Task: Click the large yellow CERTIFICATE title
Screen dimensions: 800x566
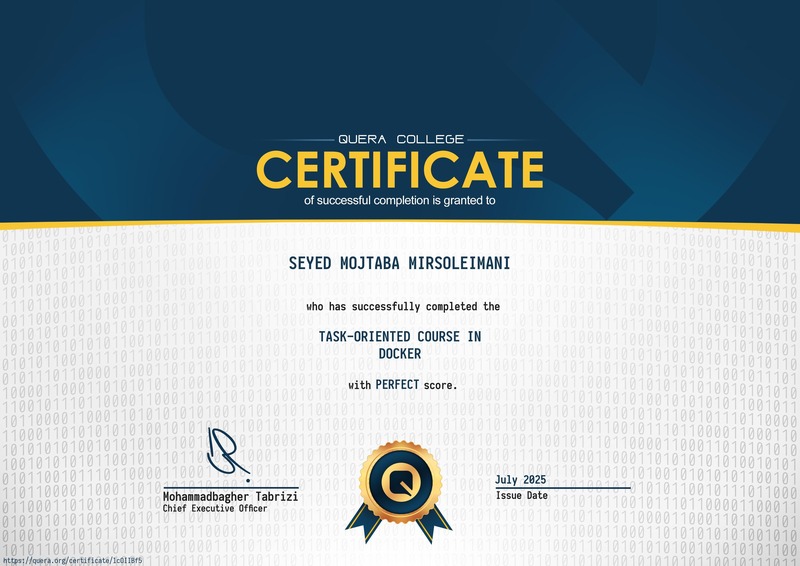Action: click(400, 169)
